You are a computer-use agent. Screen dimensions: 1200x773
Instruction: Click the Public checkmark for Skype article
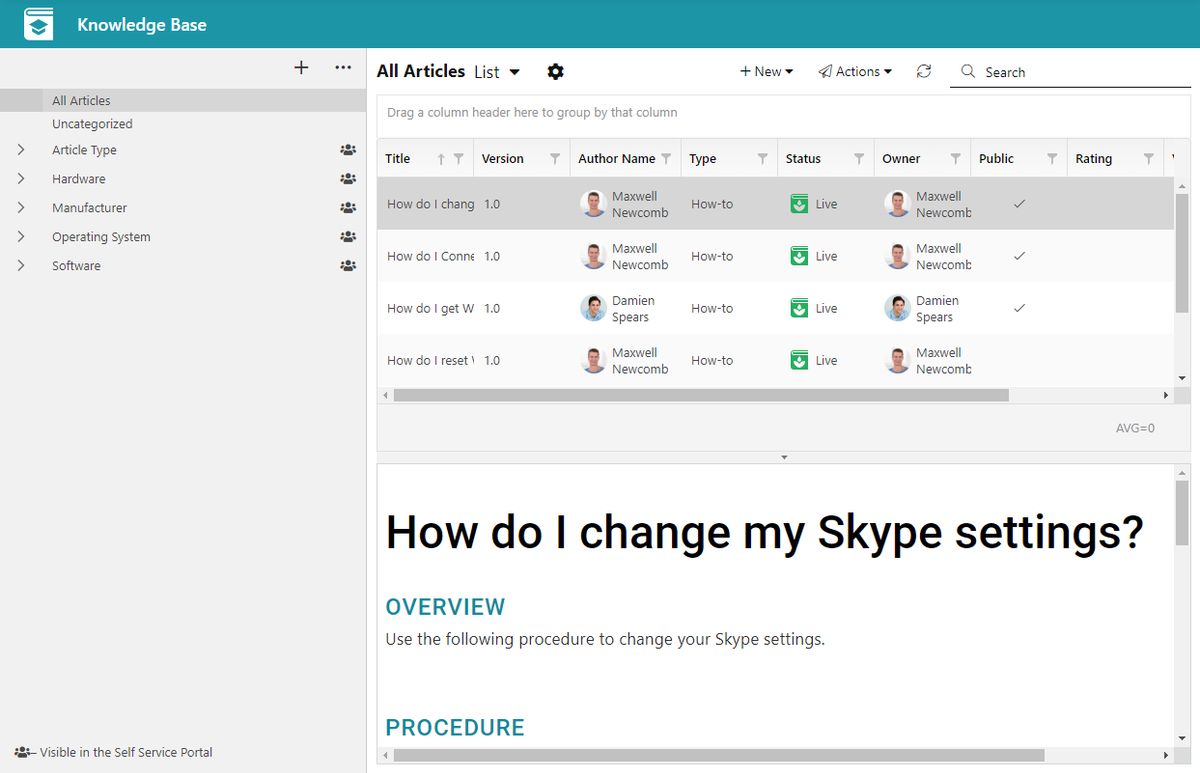tap(1019, 203)
